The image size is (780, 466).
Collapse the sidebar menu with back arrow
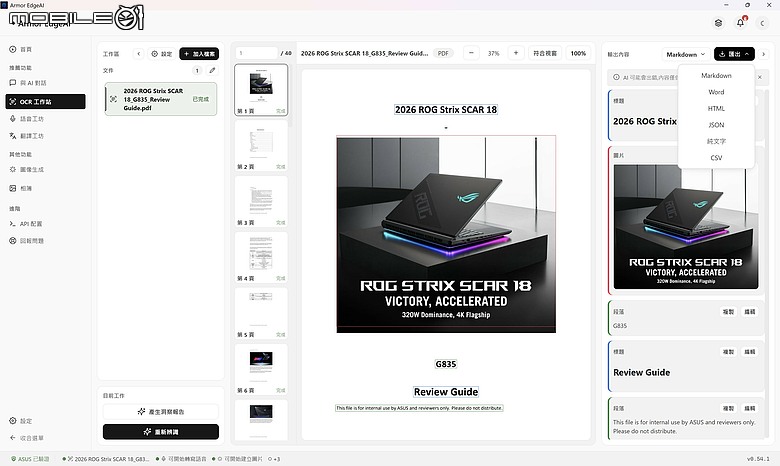27,438
